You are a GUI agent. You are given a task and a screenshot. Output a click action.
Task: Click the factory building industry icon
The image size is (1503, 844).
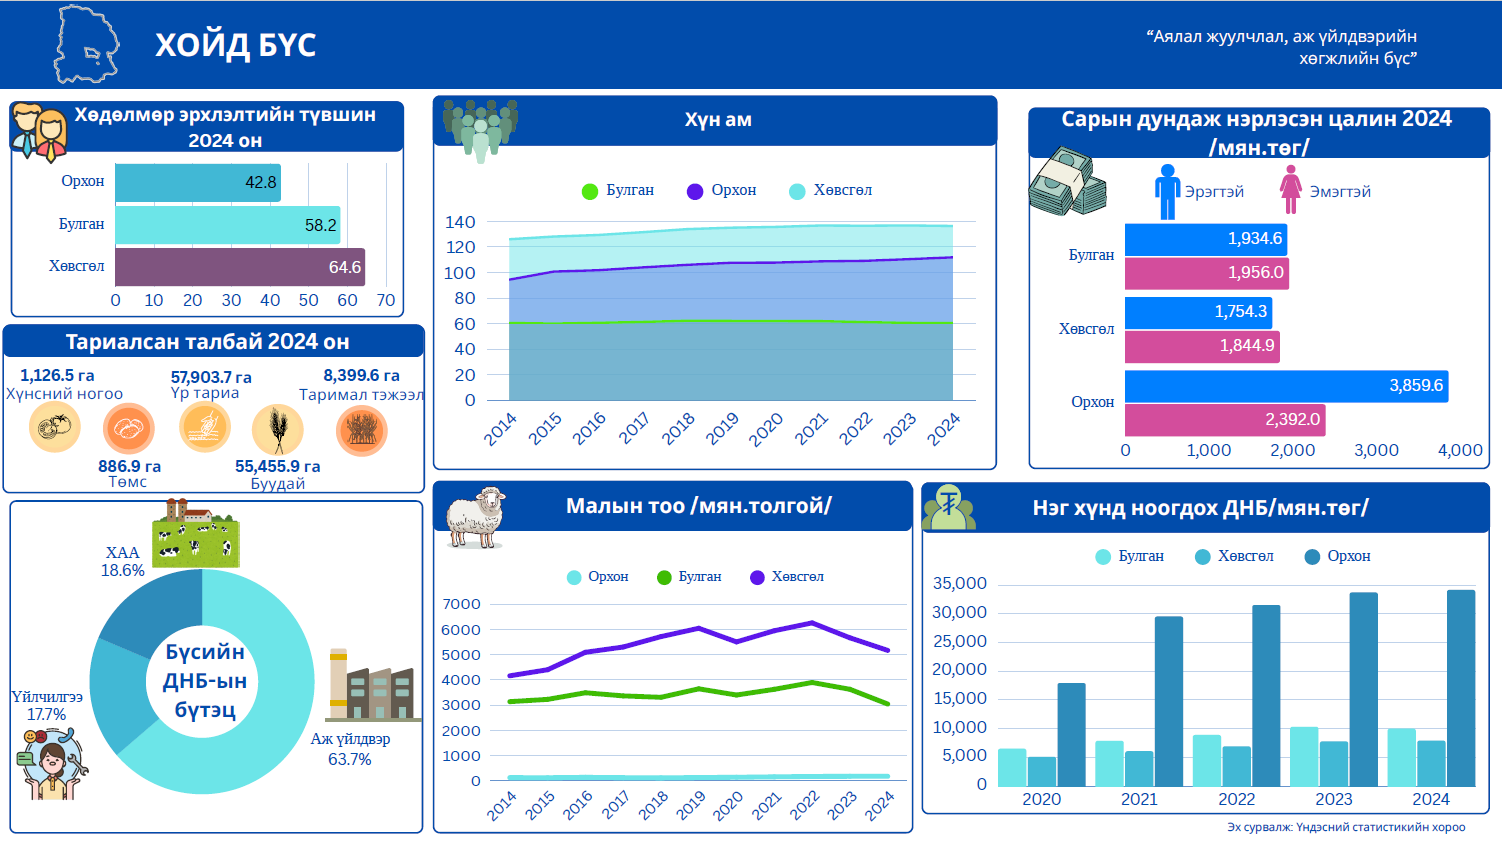[370, 686]
